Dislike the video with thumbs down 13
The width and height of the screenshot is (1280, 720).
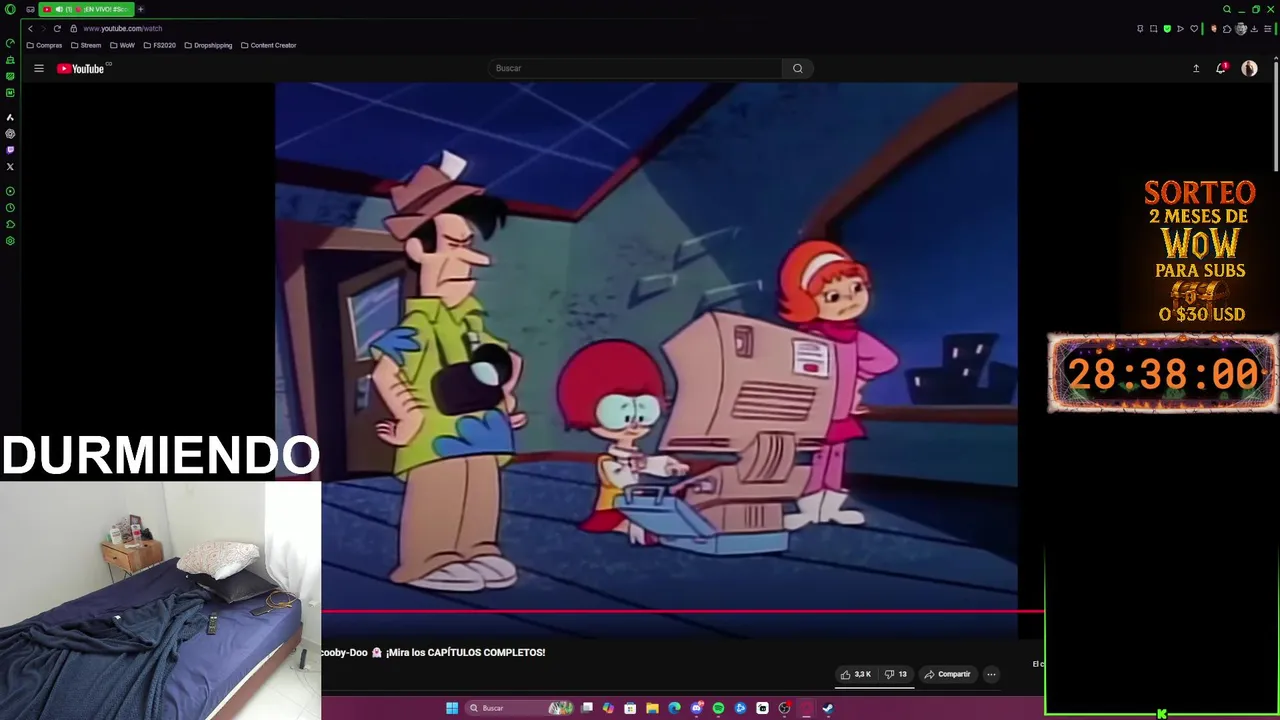coord(896,674)
